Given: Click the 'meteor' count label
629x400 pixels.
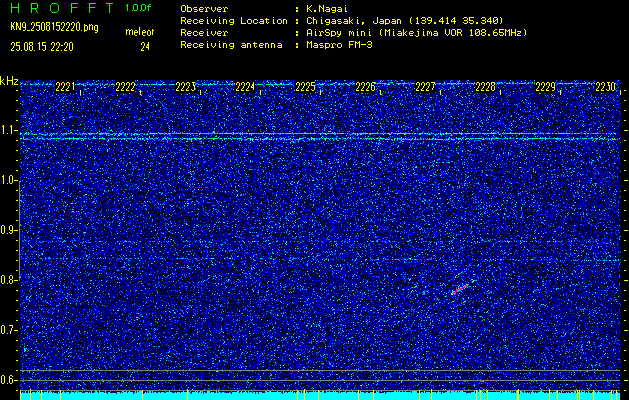Looking at the screenshot, I should [x=140, y=32].
